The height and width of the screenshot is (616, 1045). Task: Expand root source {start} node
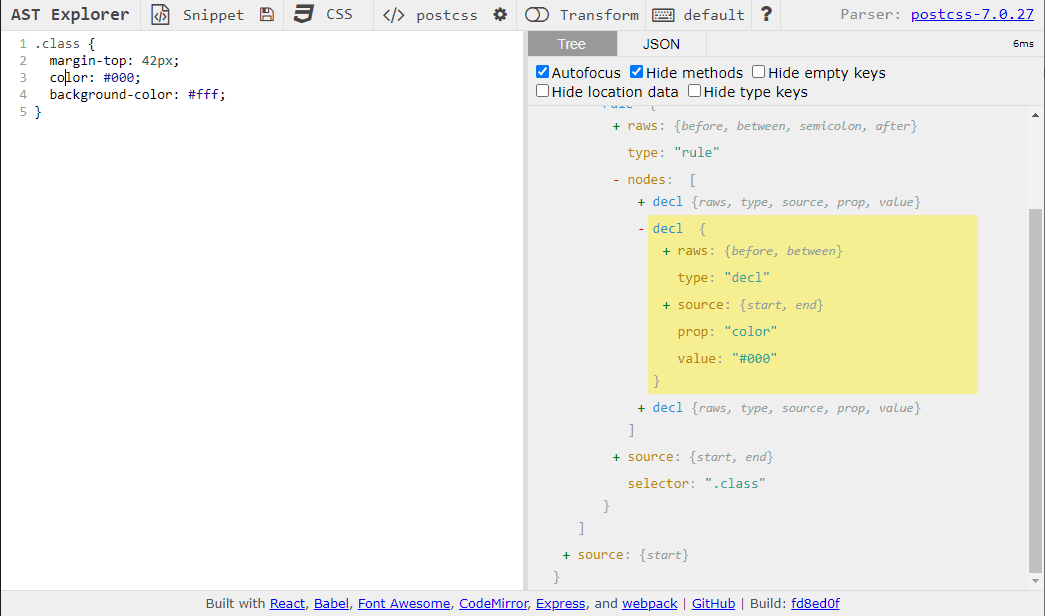(566, 555)
